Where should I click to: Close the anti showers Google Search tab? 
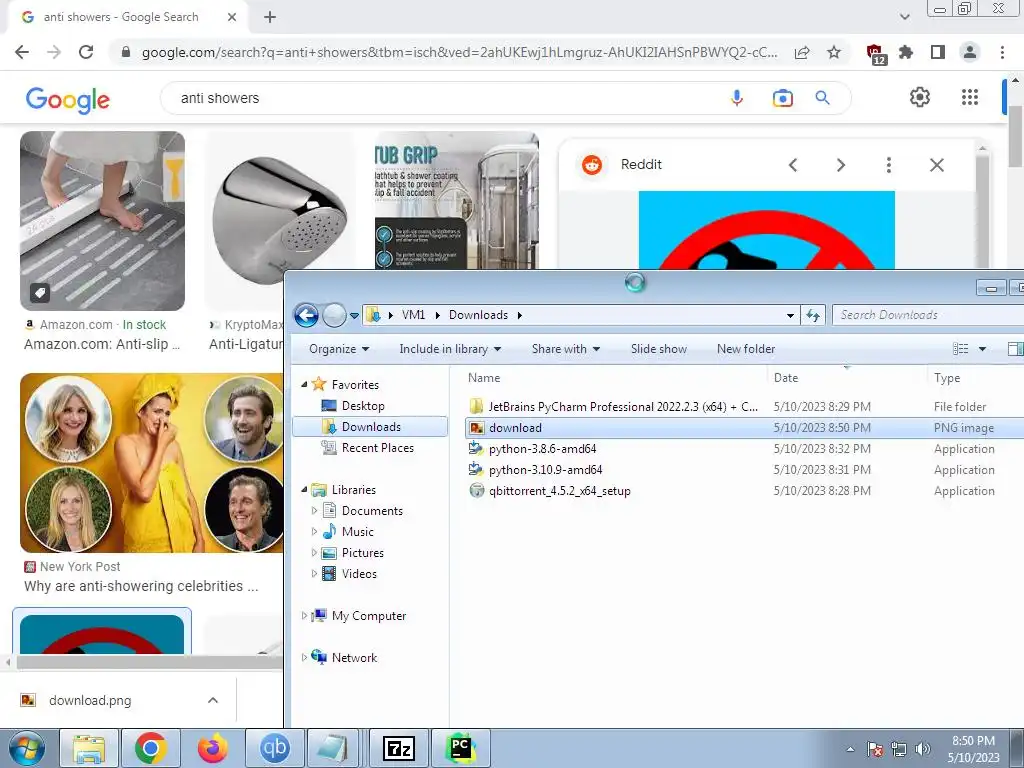(232, 17)
